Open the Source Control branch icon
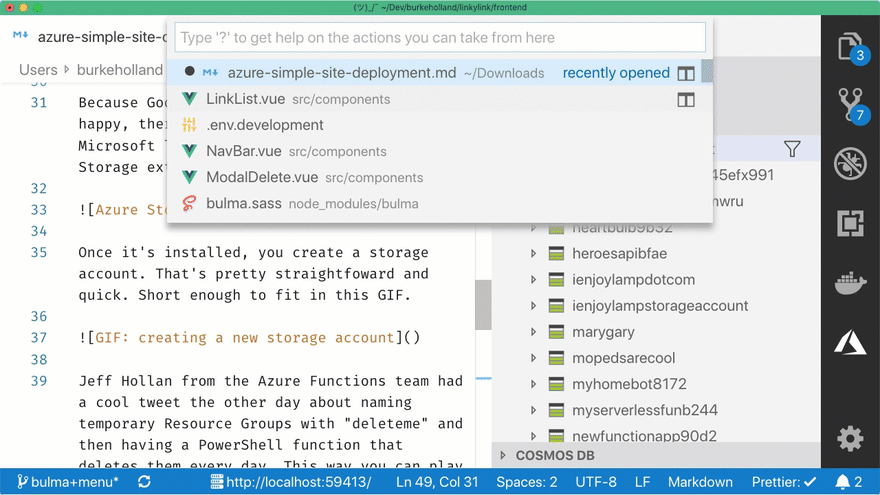Viewport: 880px width, 495px height. click(850, 106)
